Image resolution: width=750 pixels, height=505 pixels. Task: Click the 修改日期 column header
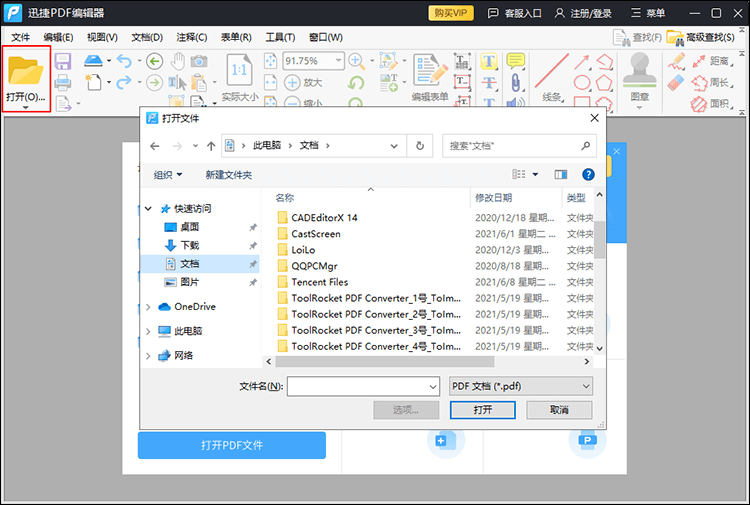click(x=494, y=198)
